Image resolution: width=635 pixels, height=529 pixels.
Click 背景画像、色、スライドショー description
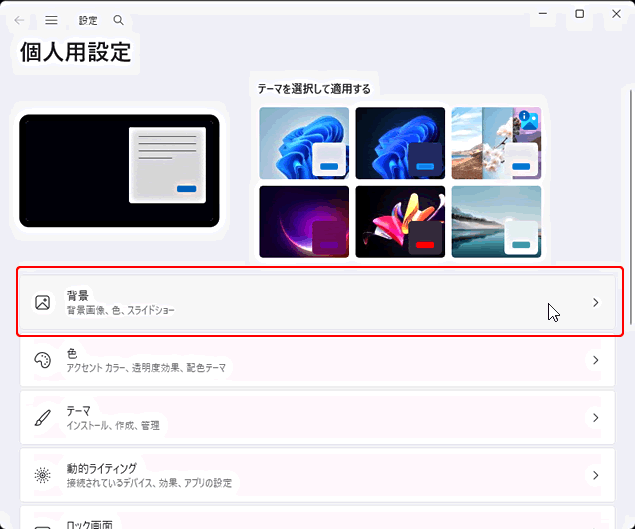(x=120, y=310)
